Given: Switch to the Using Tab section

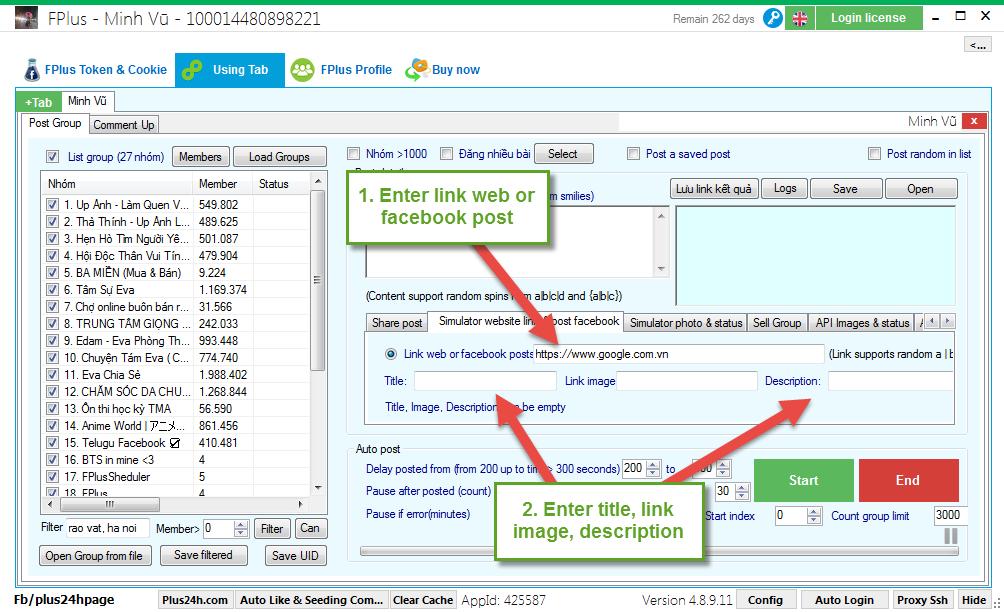Looking at the screenshot, I should [230, 70].
